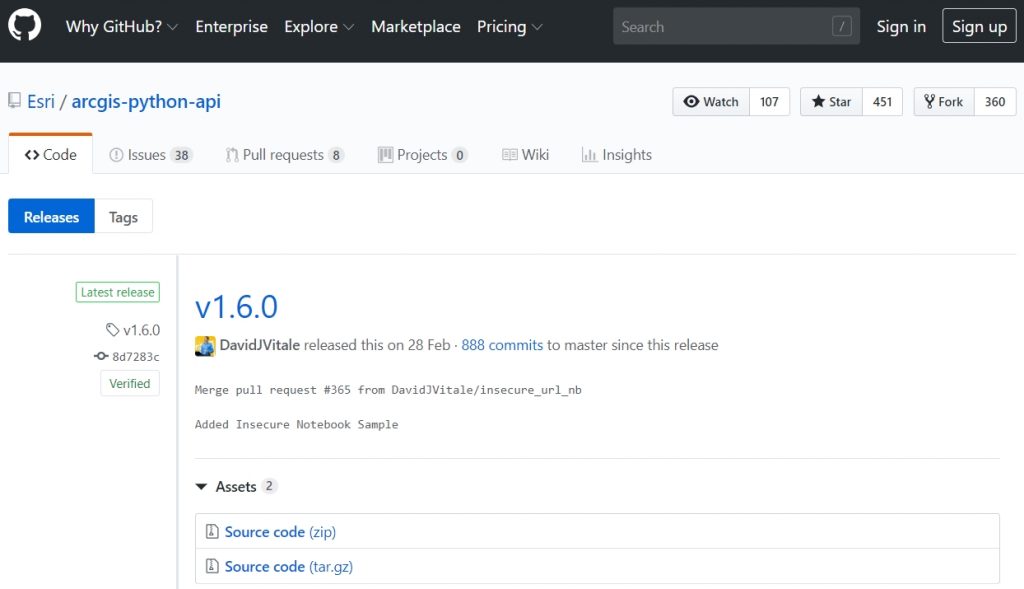This screenshot has width=1024, height=589.
Task: Click the eye icon on Watch button
Action: (690, 101)
